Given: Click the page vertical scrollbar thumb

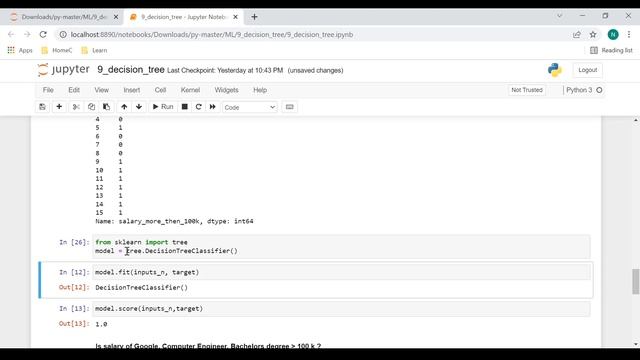Looking at the screenshot, I should tap(636, 281).
